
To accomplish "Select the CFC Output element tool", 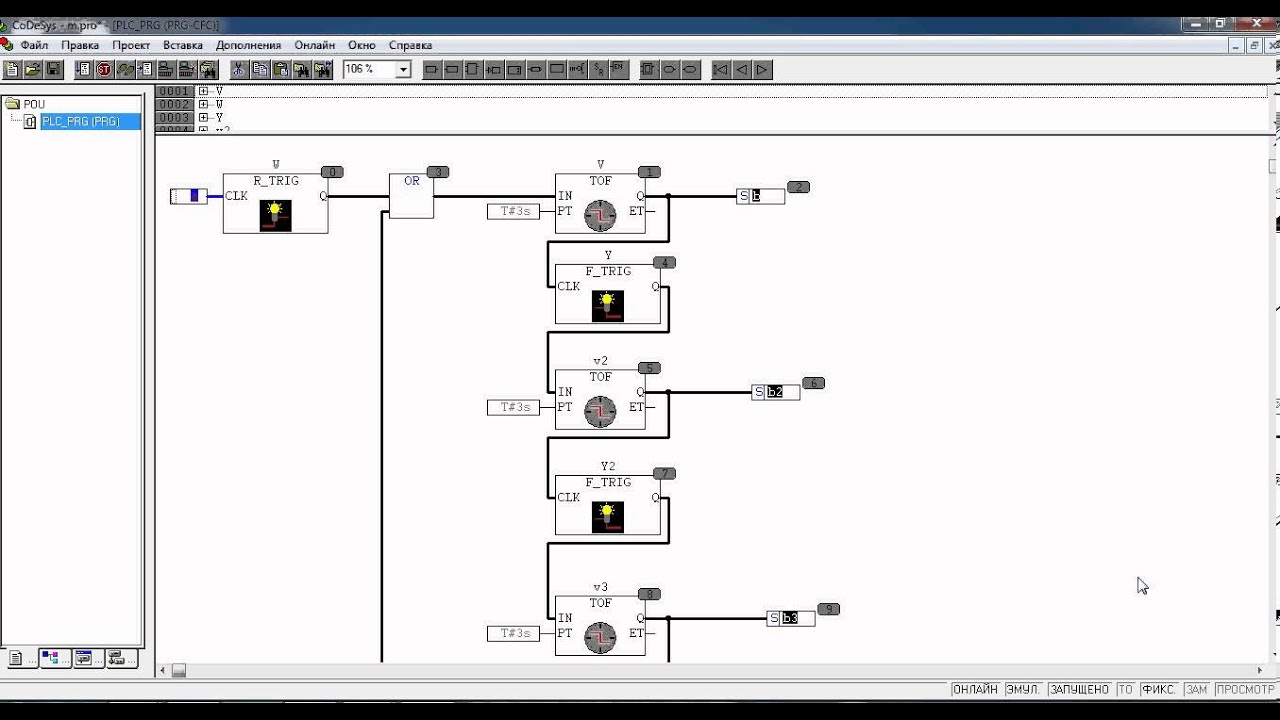I will click(452, 69).
